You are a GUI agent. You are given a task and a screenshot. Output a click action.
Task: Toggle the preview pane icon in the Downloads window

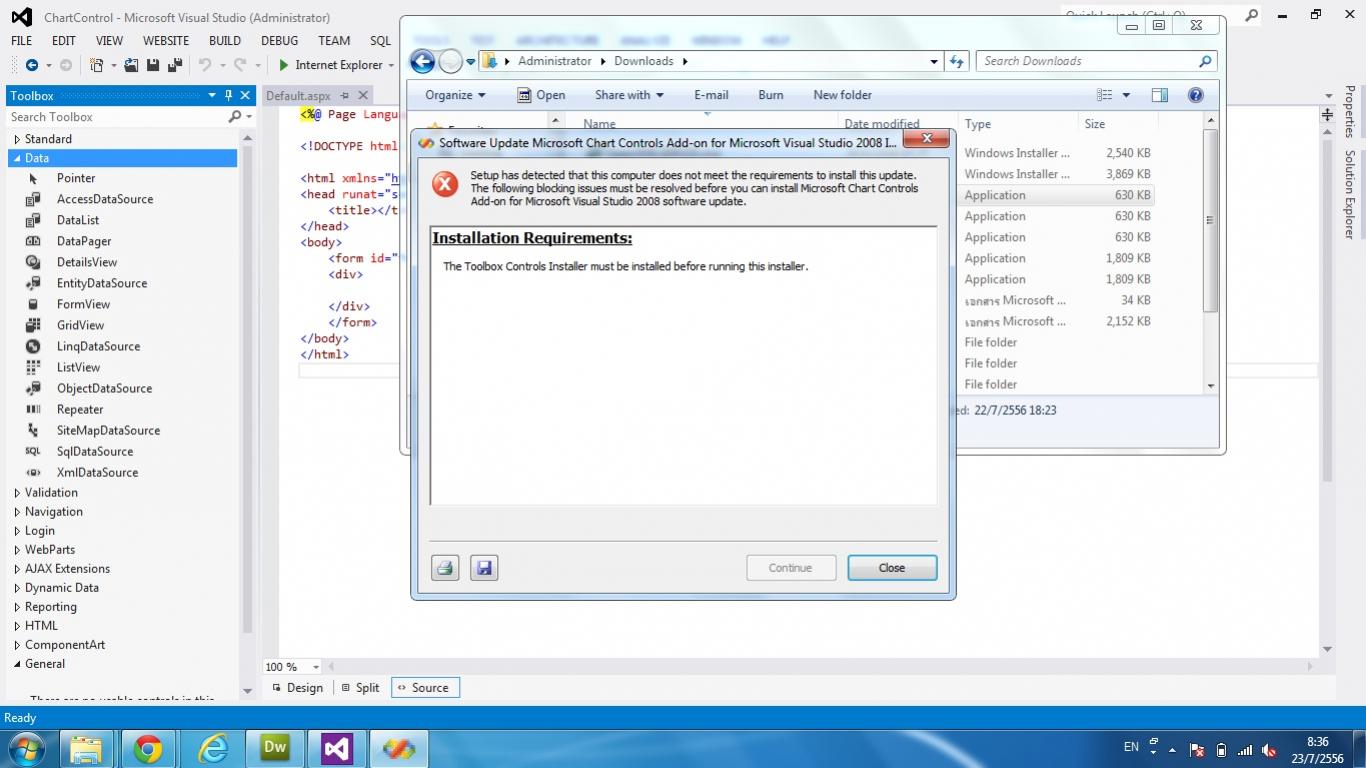pos(1160,95)
